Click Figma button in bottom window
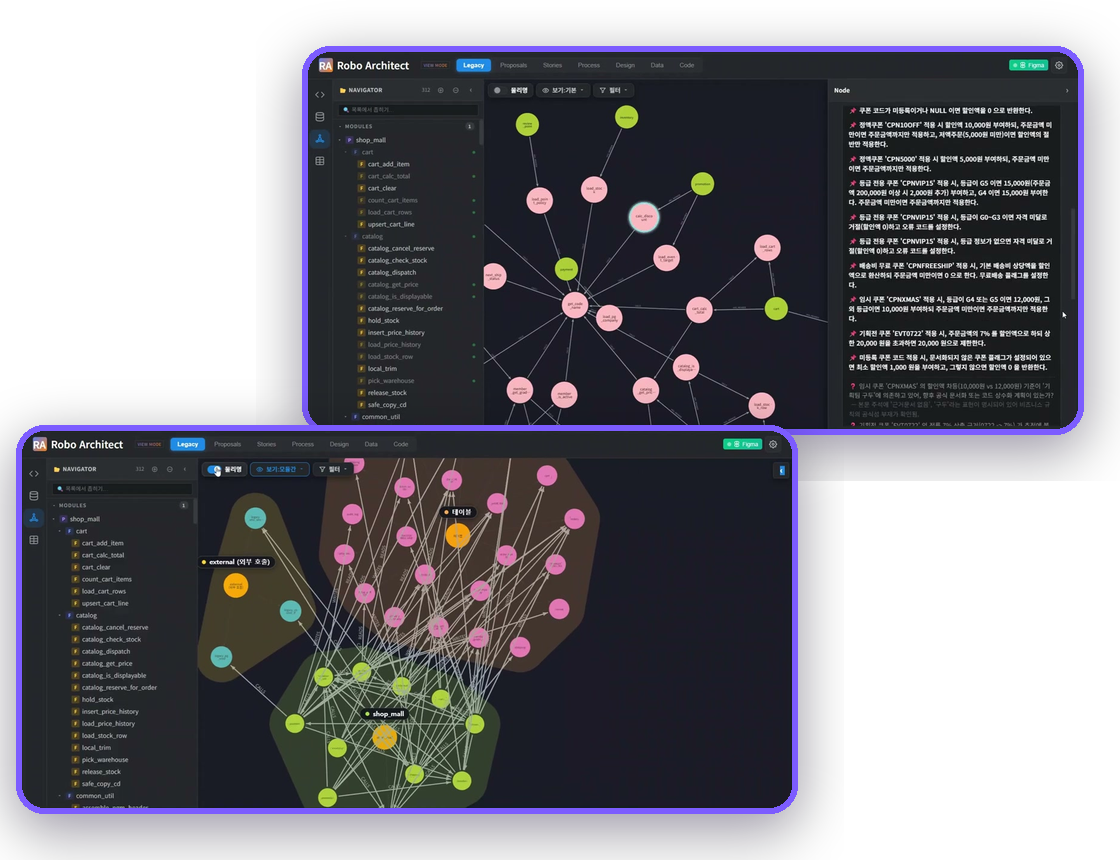This screenshot has width=1120, height=860. (x=743, y=444)
